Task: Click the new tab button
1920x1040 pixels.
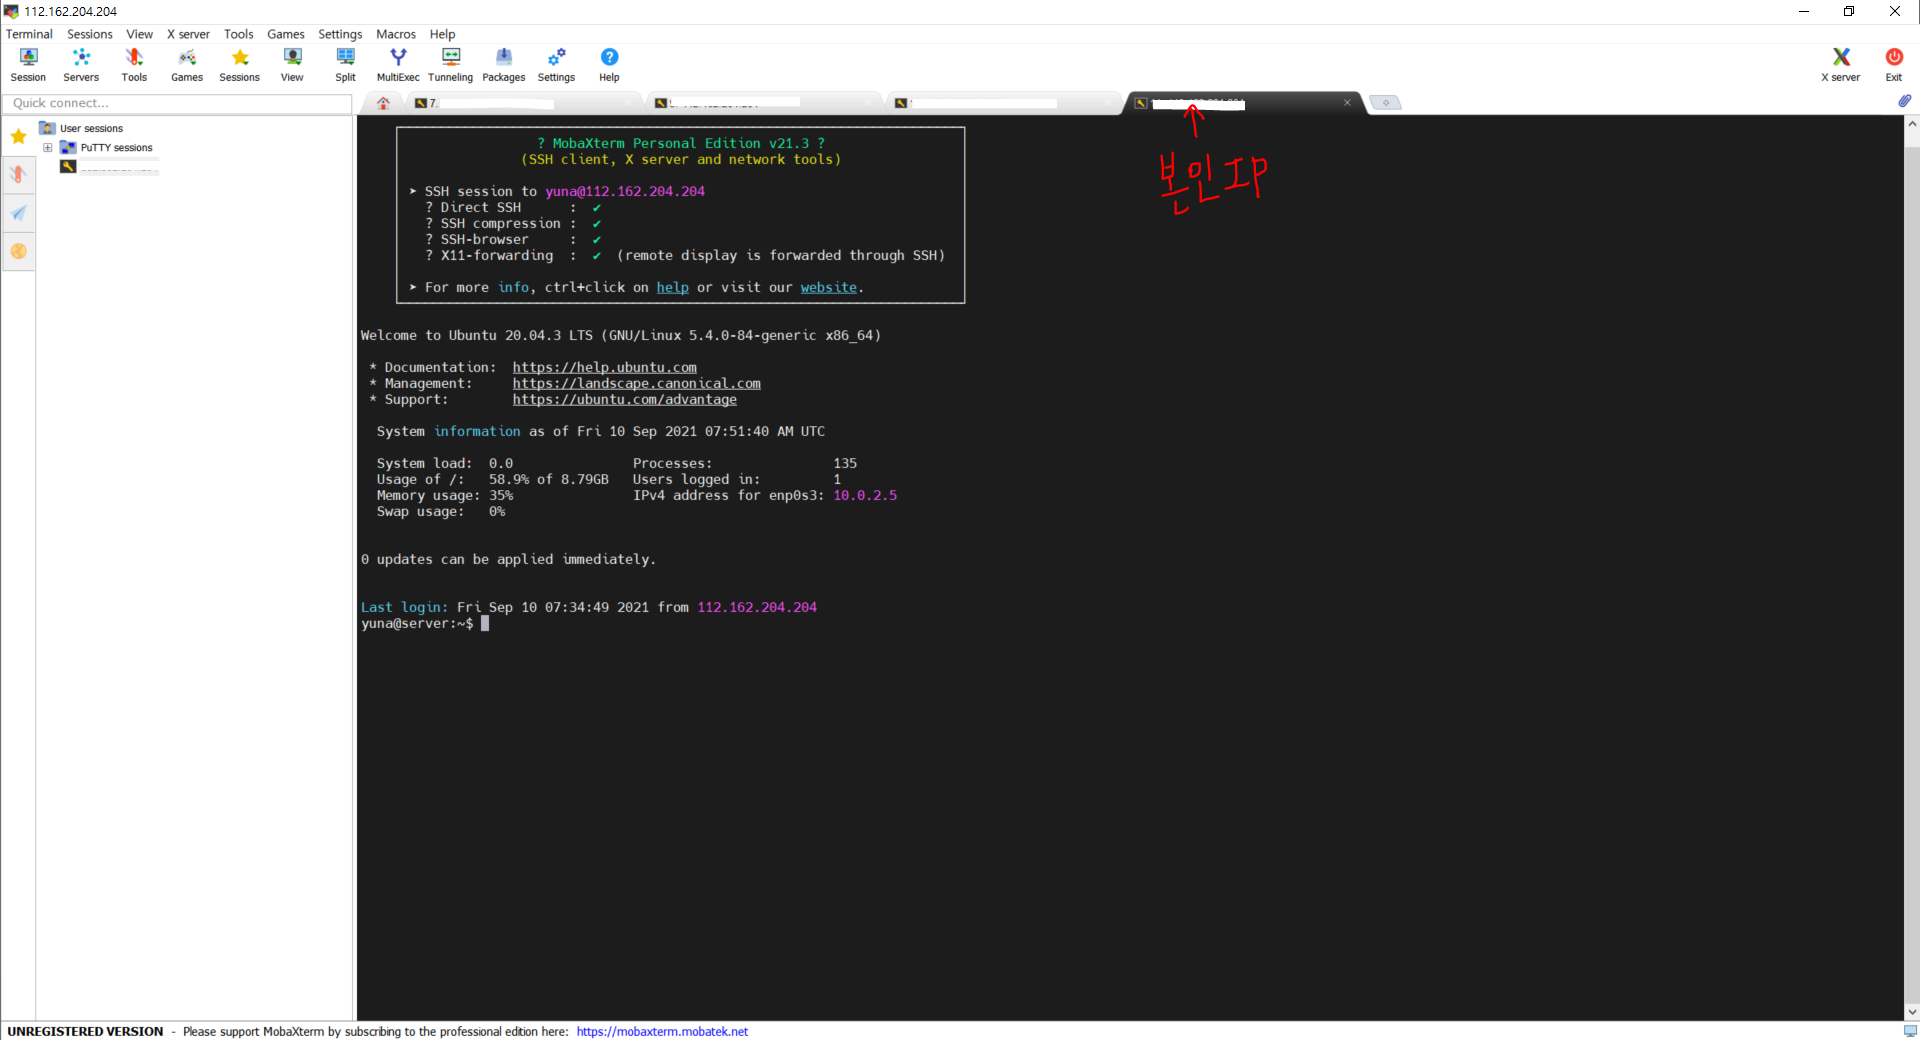Action: (x=1385, y=102)
